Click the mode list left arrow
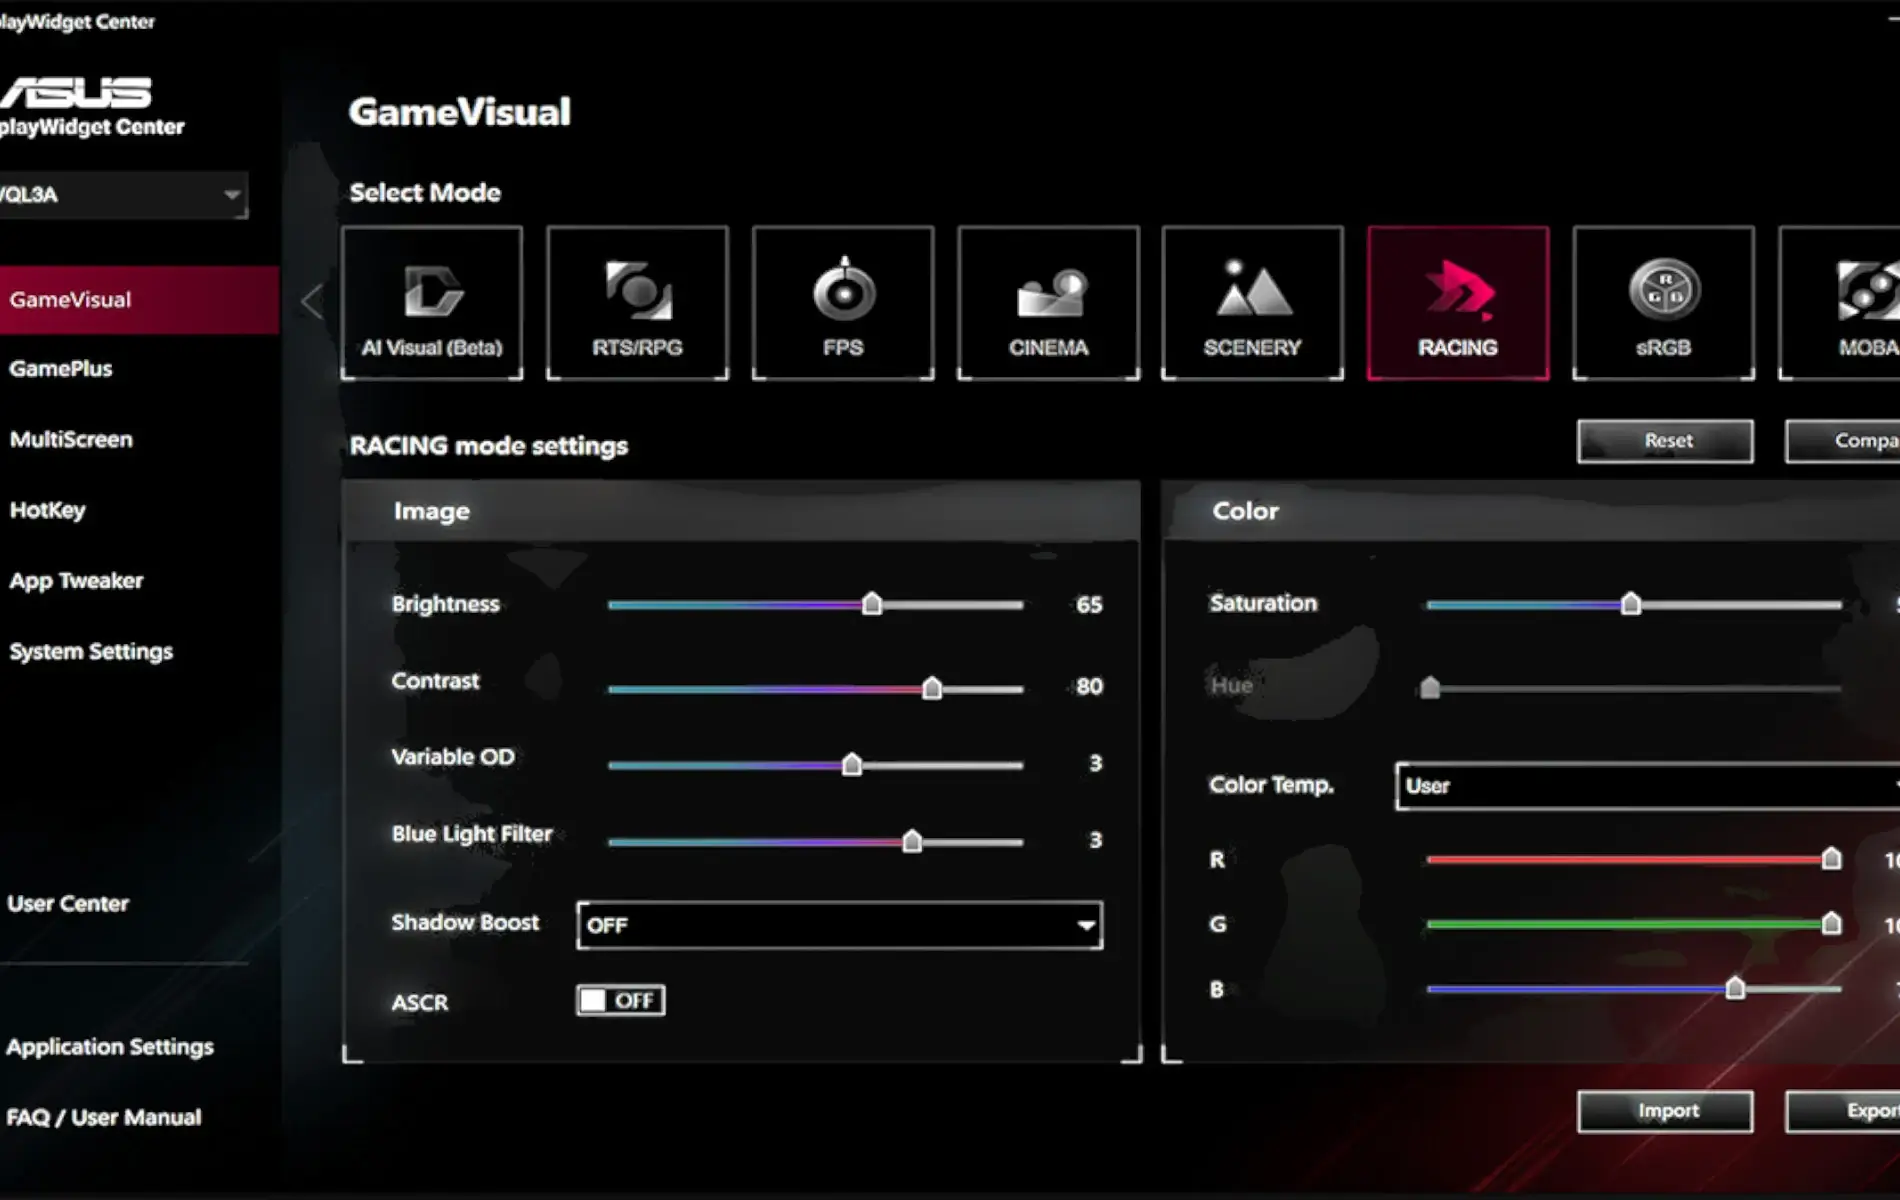1900x1200 pixels. tap(312, 301)
